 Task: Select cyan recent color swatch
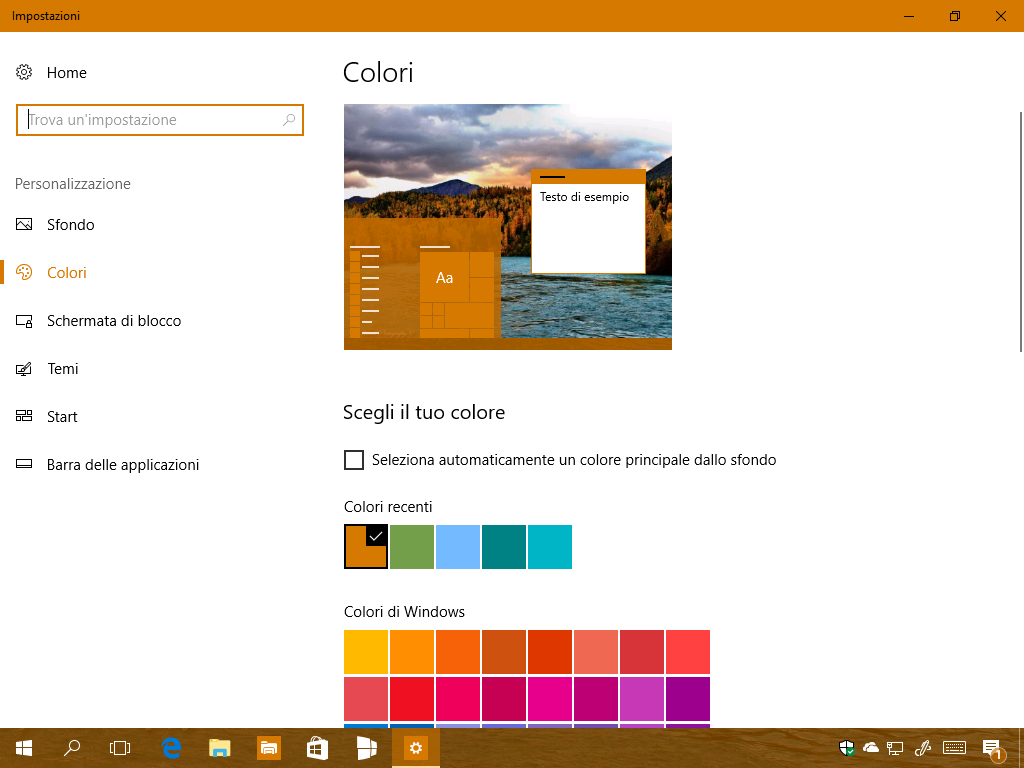(550, 547)
